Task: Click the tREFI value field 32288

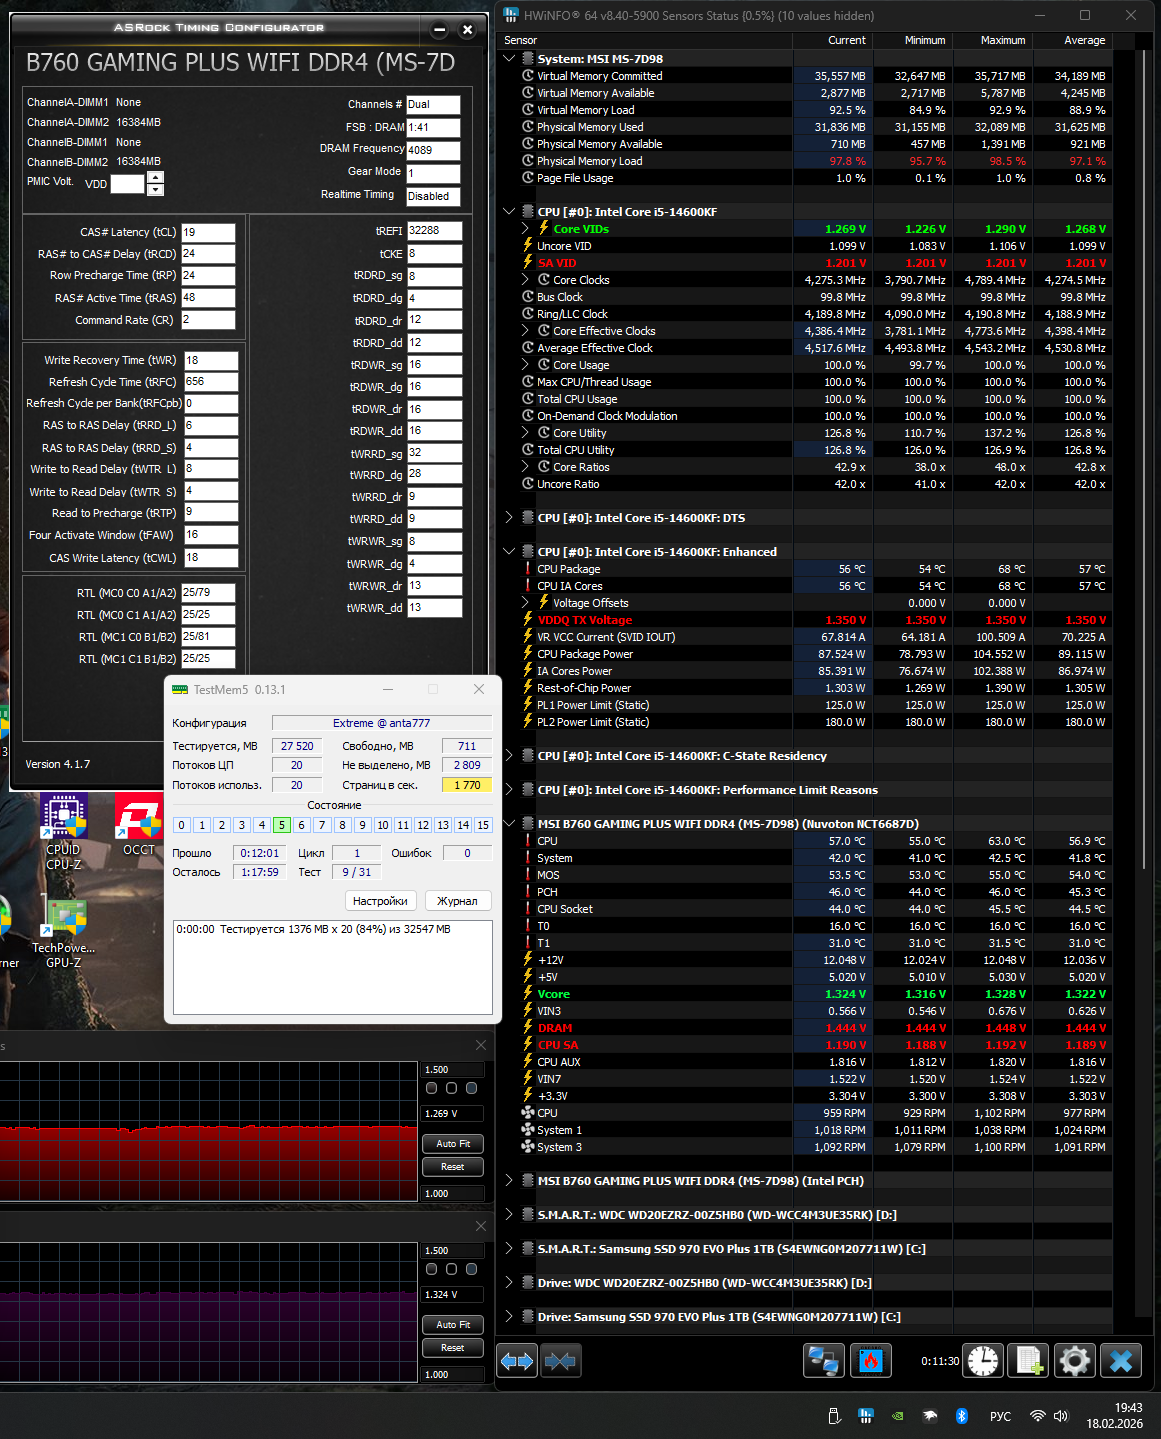Action: pyautogui.click(x=434, y=231)
